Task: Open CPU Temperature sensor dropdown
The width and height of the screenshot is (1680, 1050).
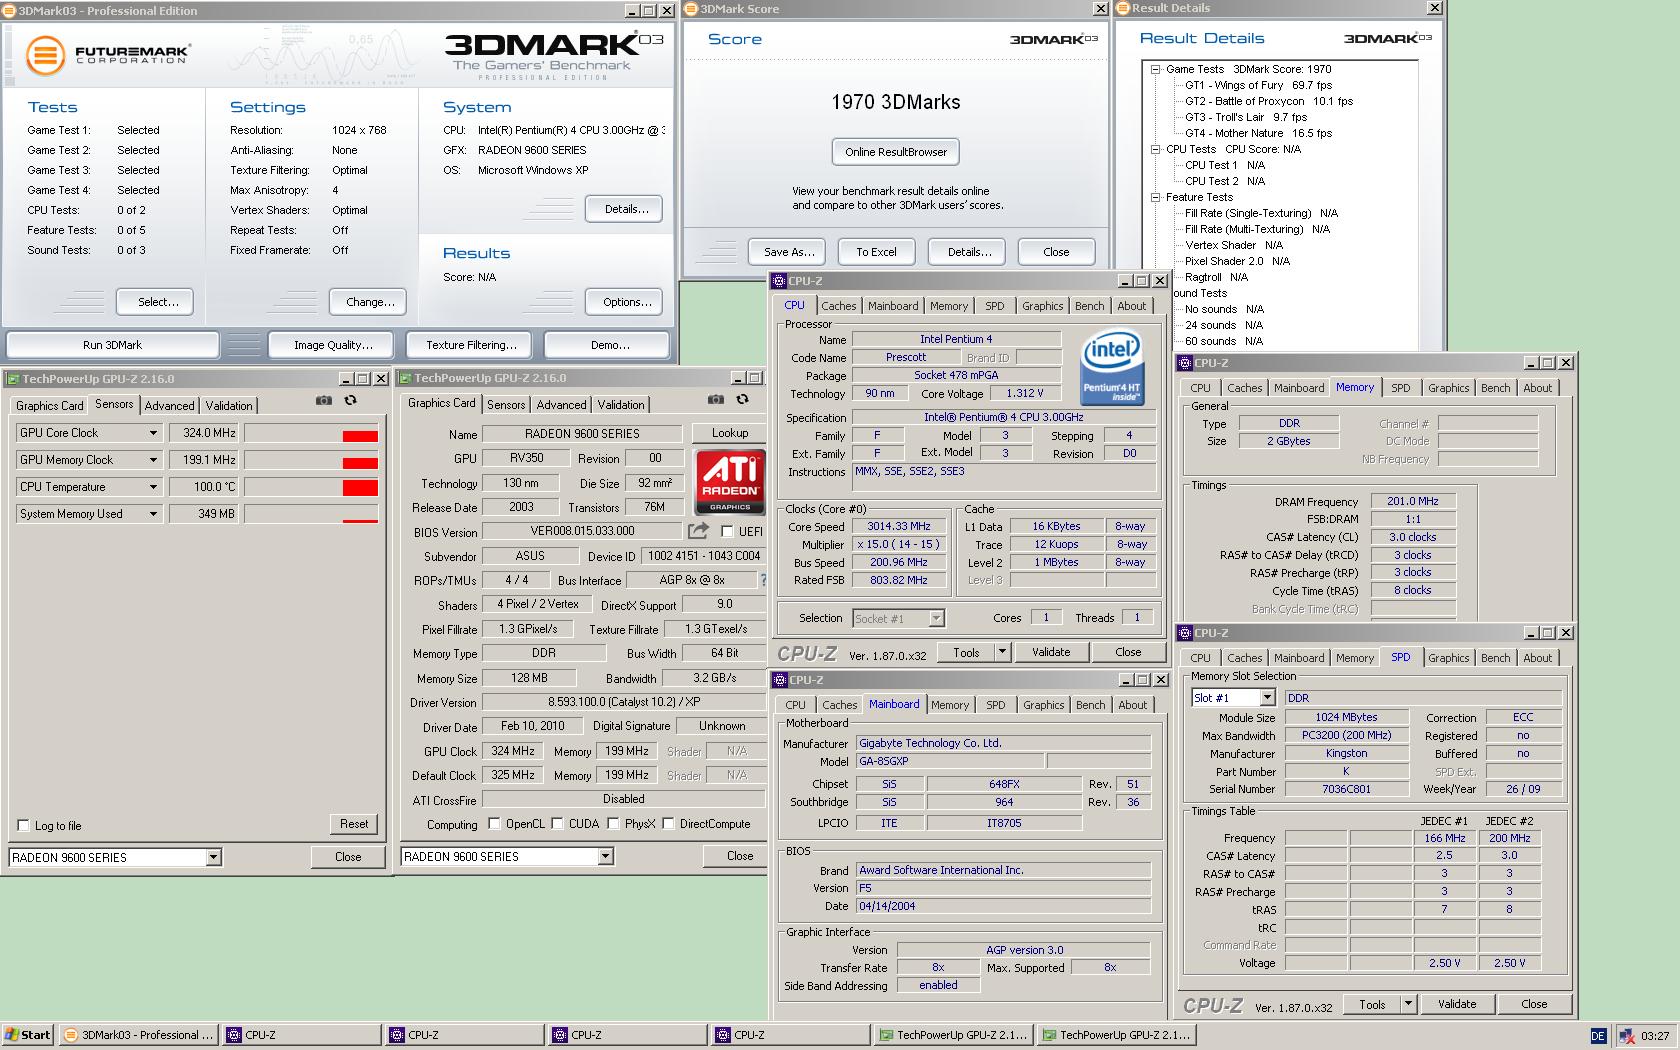Action: click(153, 487)
